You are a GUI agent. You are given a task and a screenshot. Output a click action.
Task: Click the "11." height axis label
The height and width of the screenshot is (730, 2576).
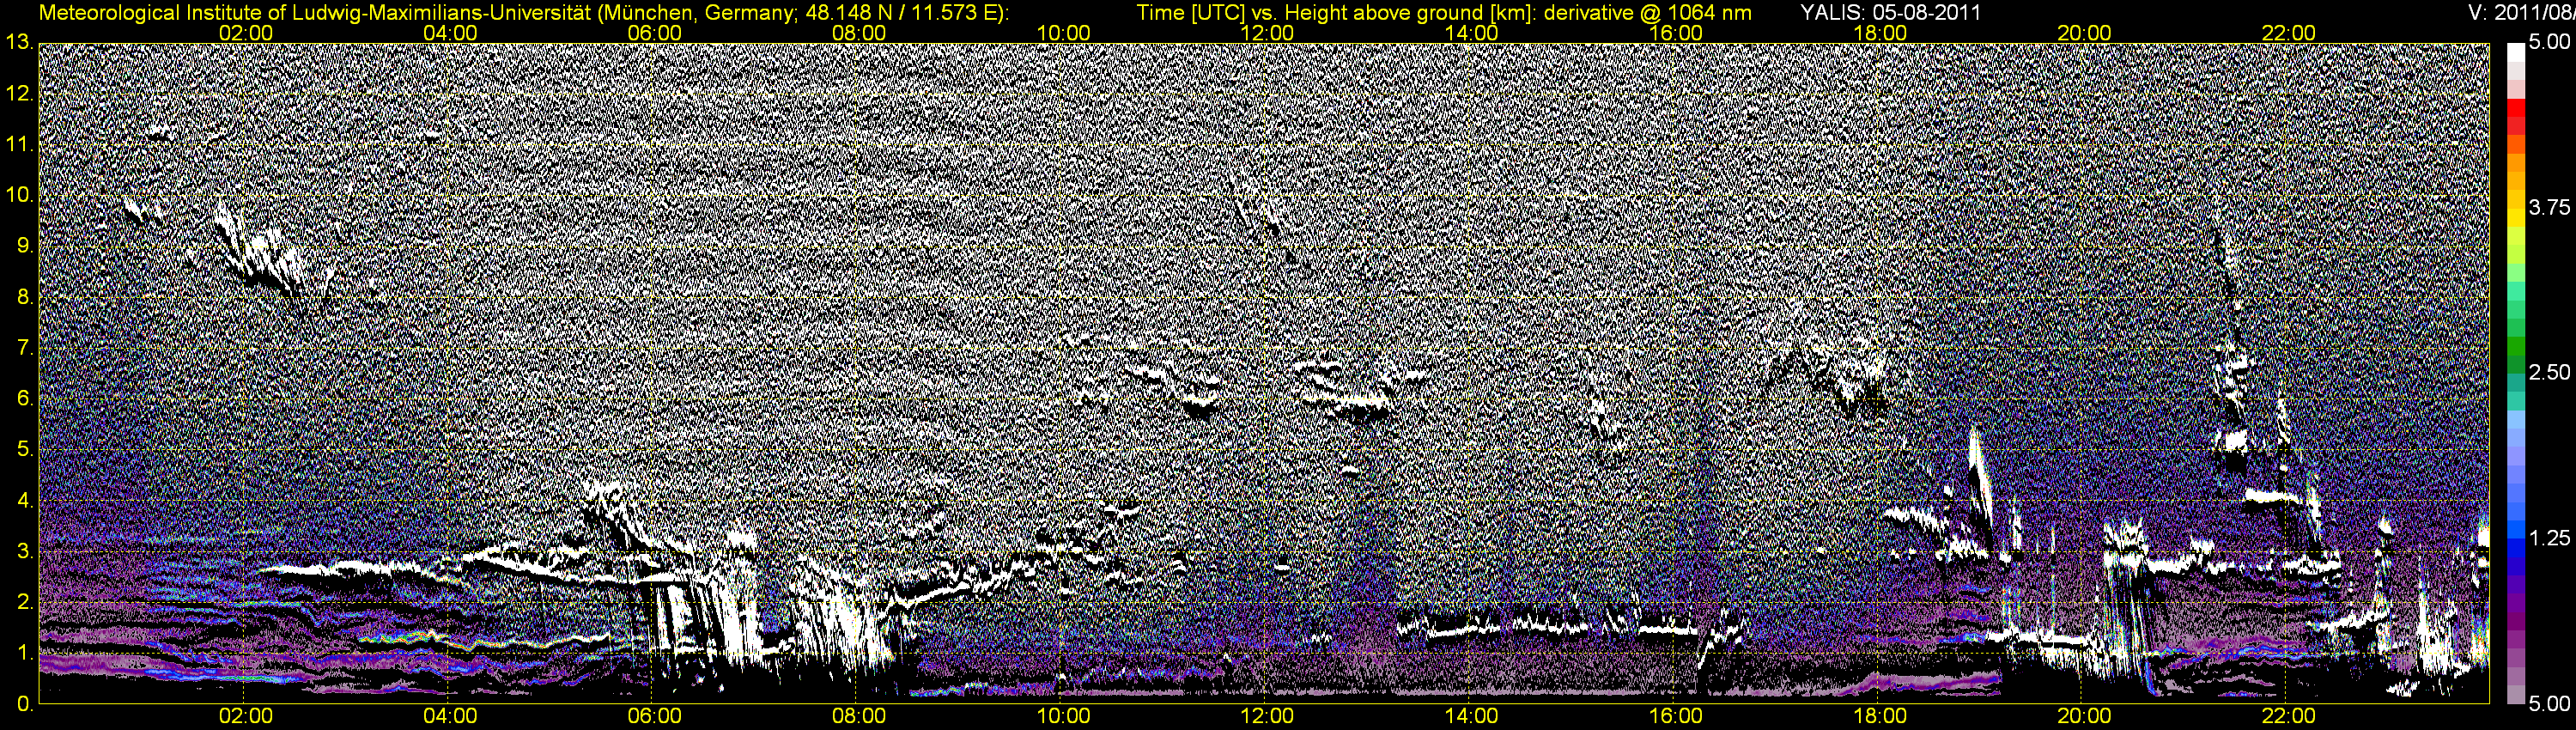[20, 145]
